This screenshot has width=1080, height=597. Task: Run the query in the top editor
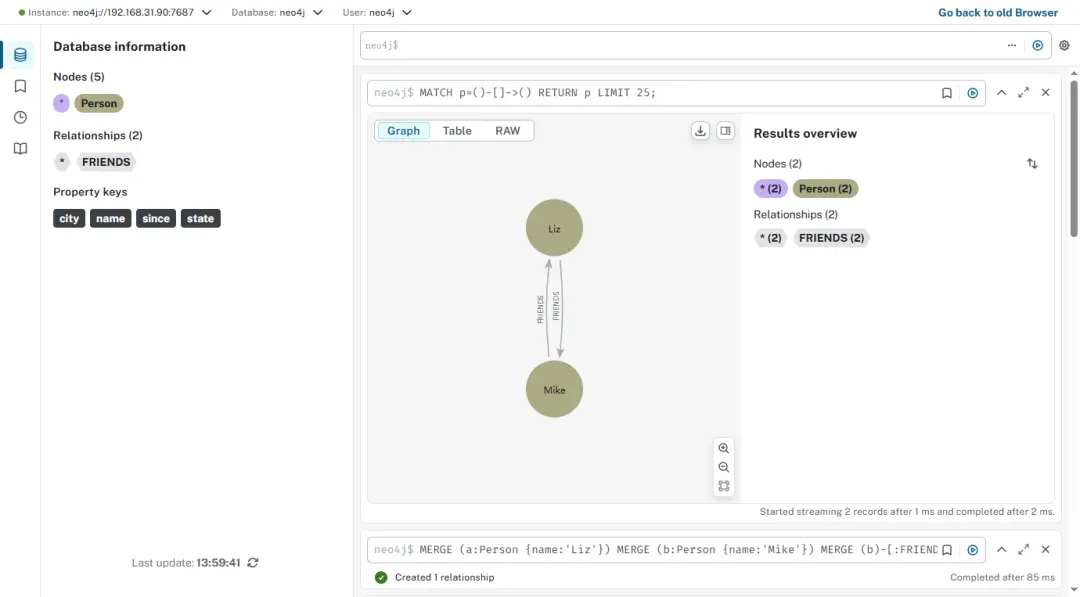pyautogui.click(x=1037, y=45)
